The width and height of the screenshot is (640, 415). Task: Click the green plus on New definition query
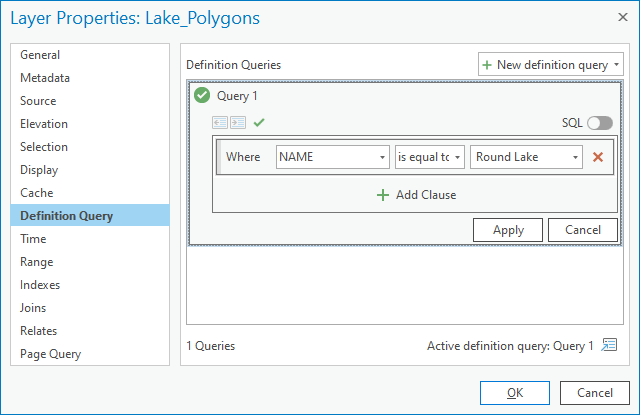[x=487, y=65]
